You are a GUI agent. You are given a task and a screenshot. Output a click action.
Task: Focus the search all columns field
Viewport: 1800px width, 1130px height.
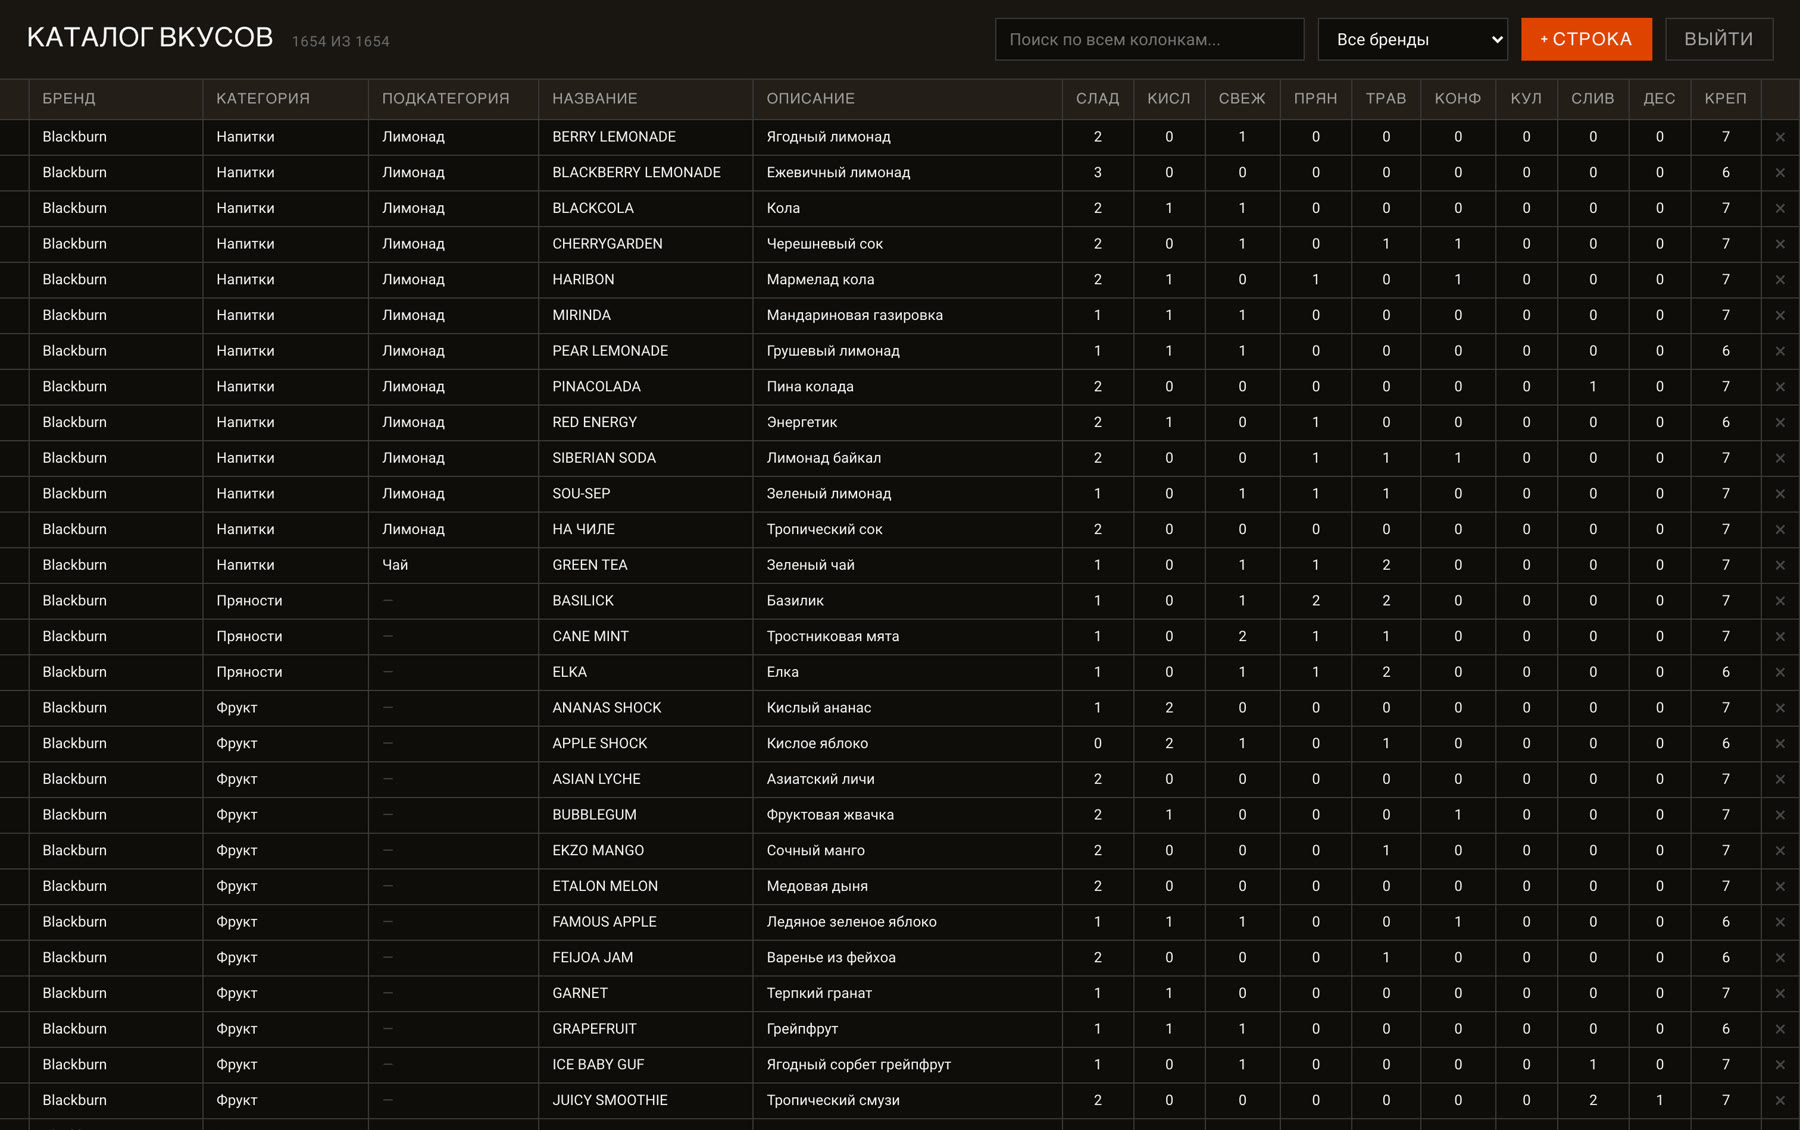(x=1149, y=39)
